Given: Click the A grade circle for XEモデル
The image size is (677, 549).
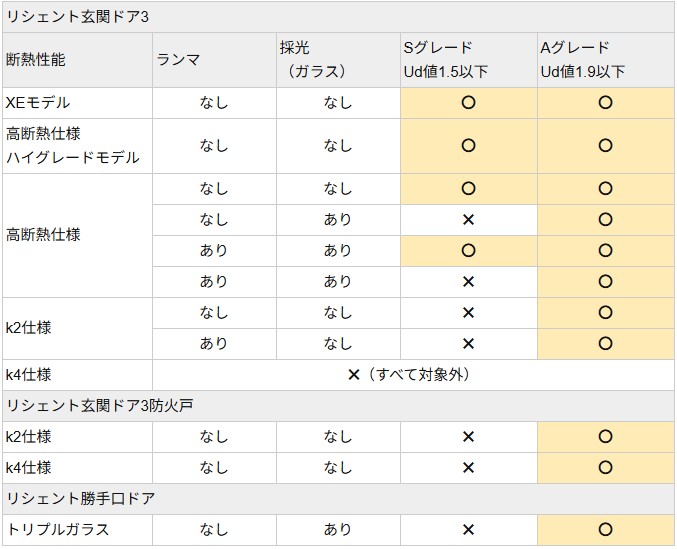Looking at the screenshot, I should [x=605, y=103].
